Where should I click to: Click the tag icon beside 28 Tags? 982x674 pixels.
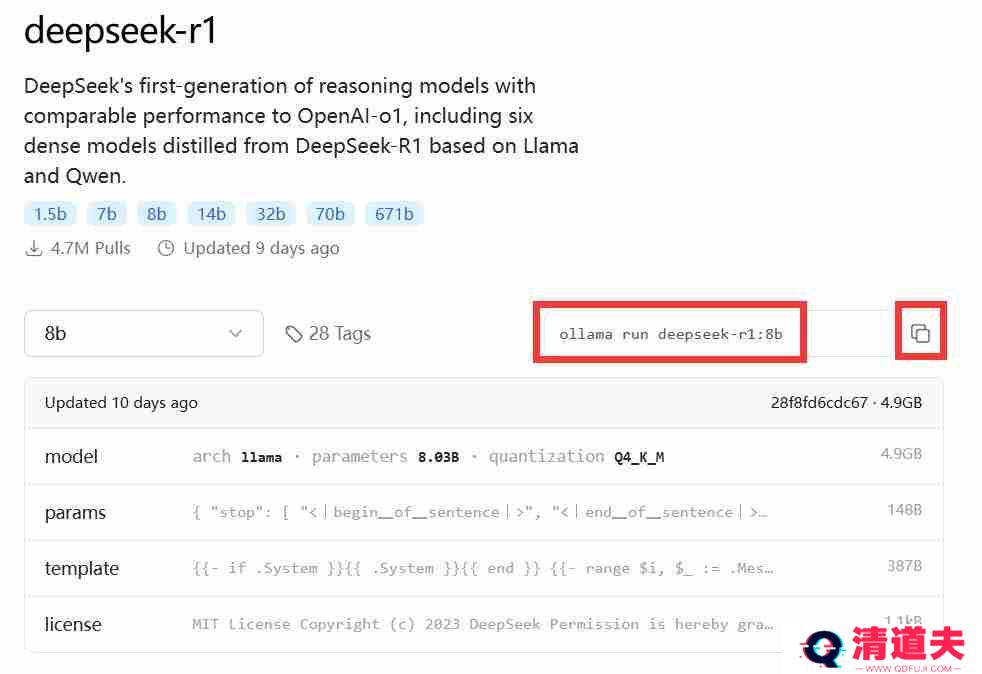(294, 334)
